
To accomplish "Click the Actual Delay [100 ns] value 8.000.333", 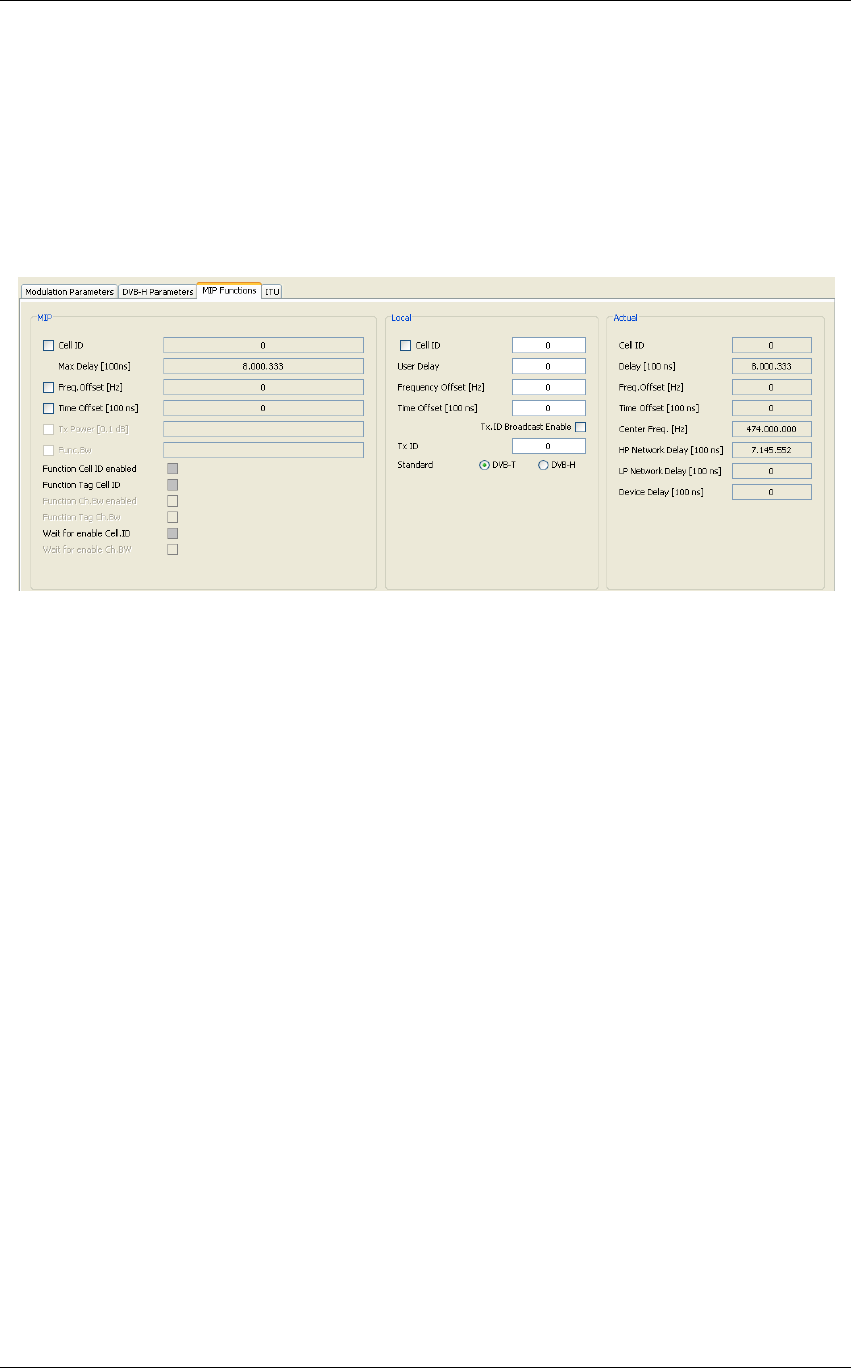I will (771, 366).
